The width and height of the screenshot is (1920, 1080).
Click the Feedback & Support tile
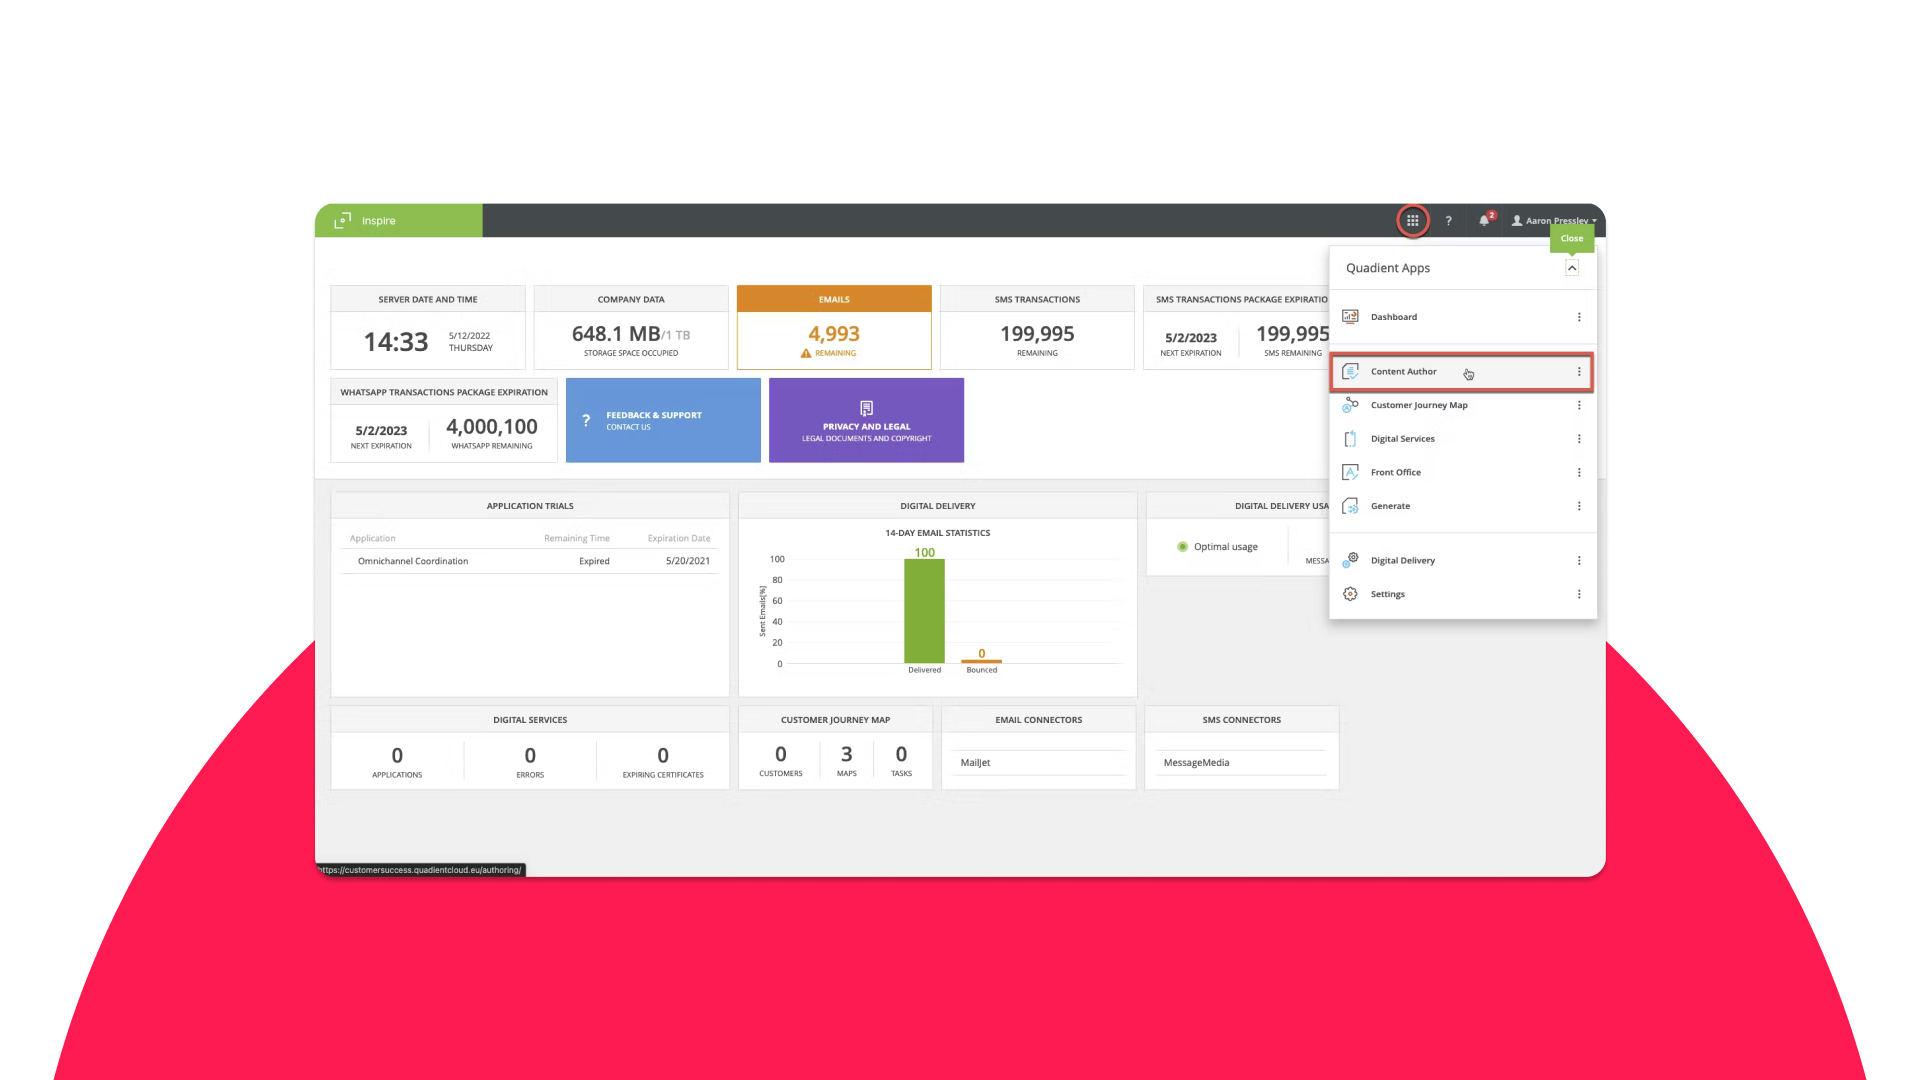pos(663,420)
